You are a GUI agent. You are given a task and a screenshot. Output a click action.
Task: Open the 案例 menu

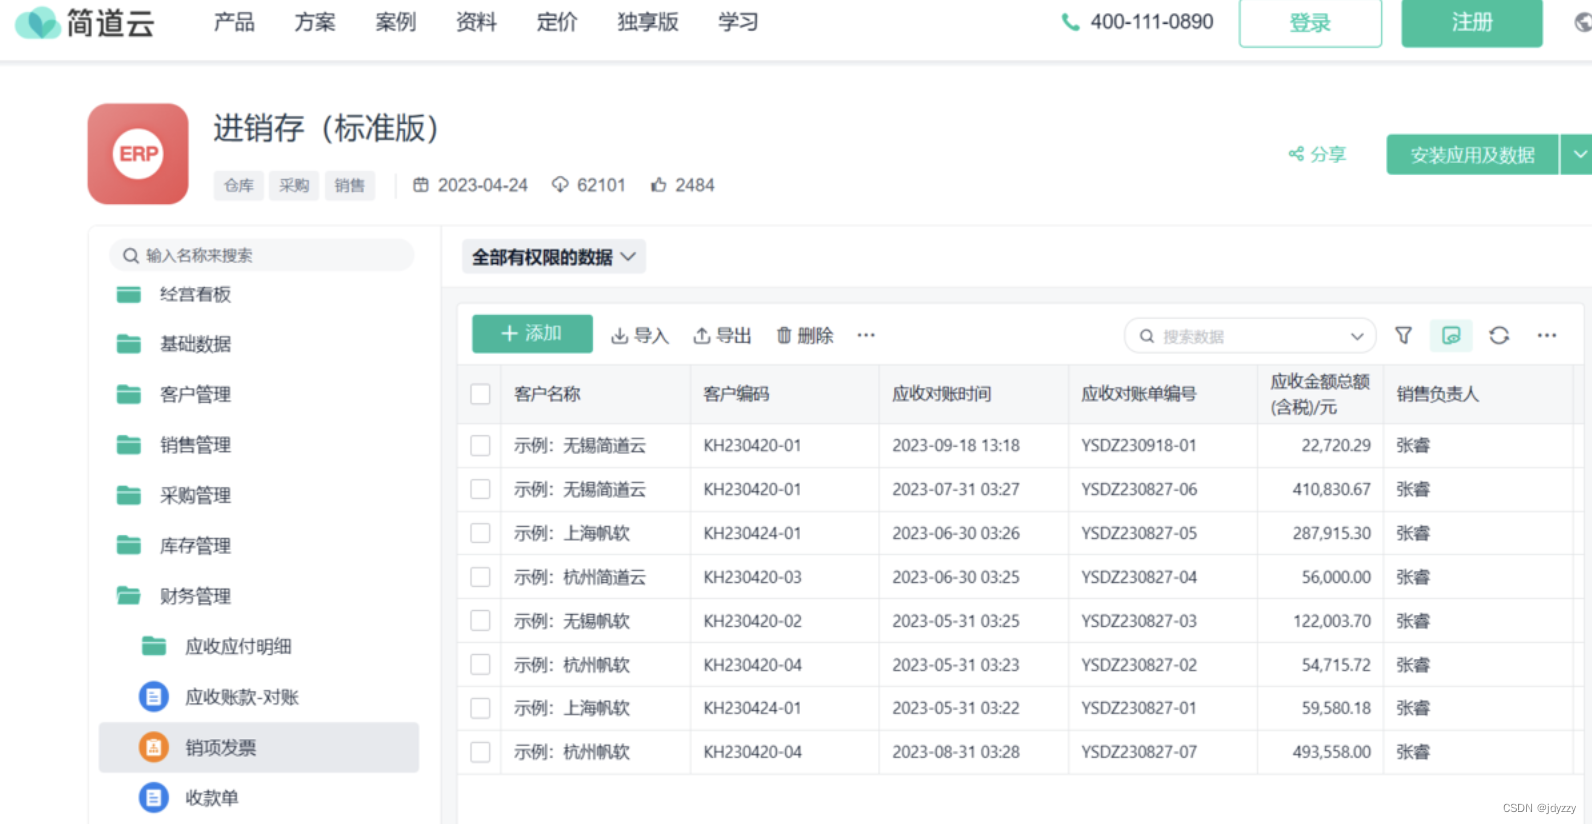[x=396, y=22]
